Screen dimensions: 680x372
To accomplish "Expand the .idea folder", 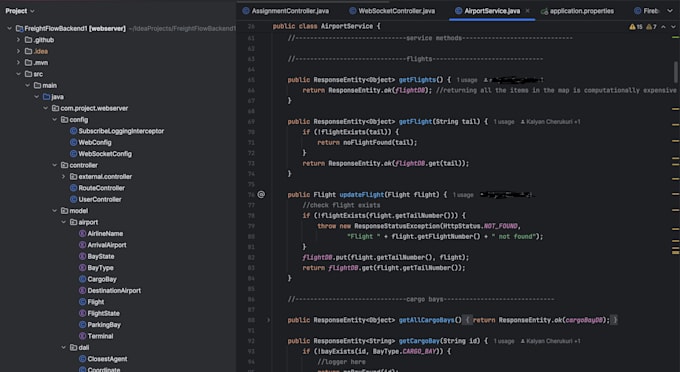I will point(18,51).
